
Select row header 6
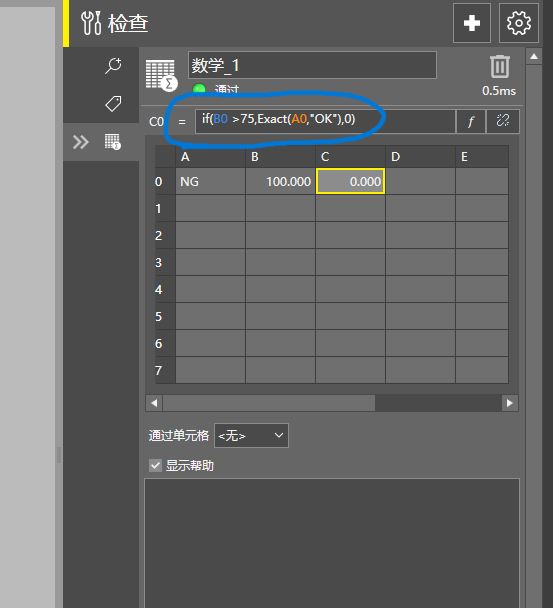pos(165,343)
